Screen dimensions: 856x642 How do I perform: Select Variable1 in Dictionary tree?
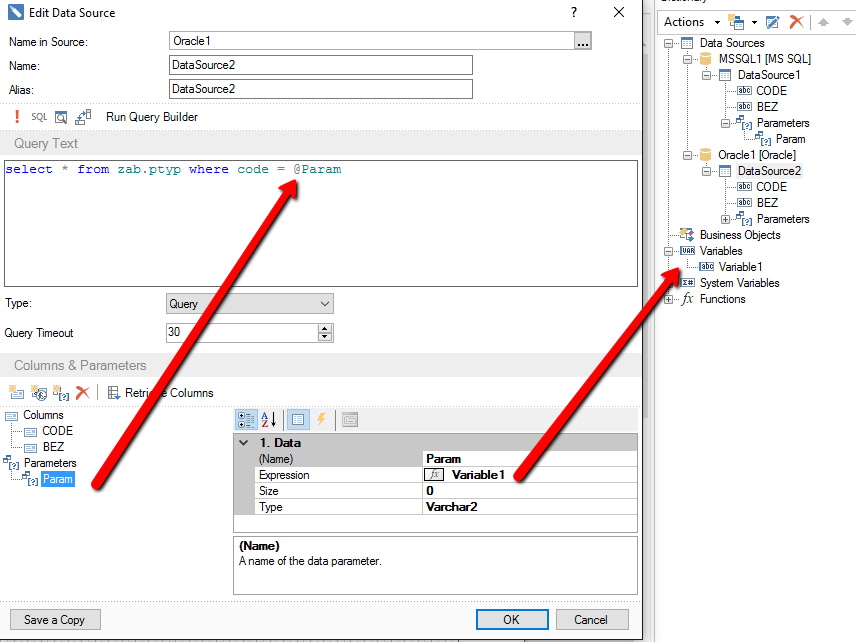[740, 267]
